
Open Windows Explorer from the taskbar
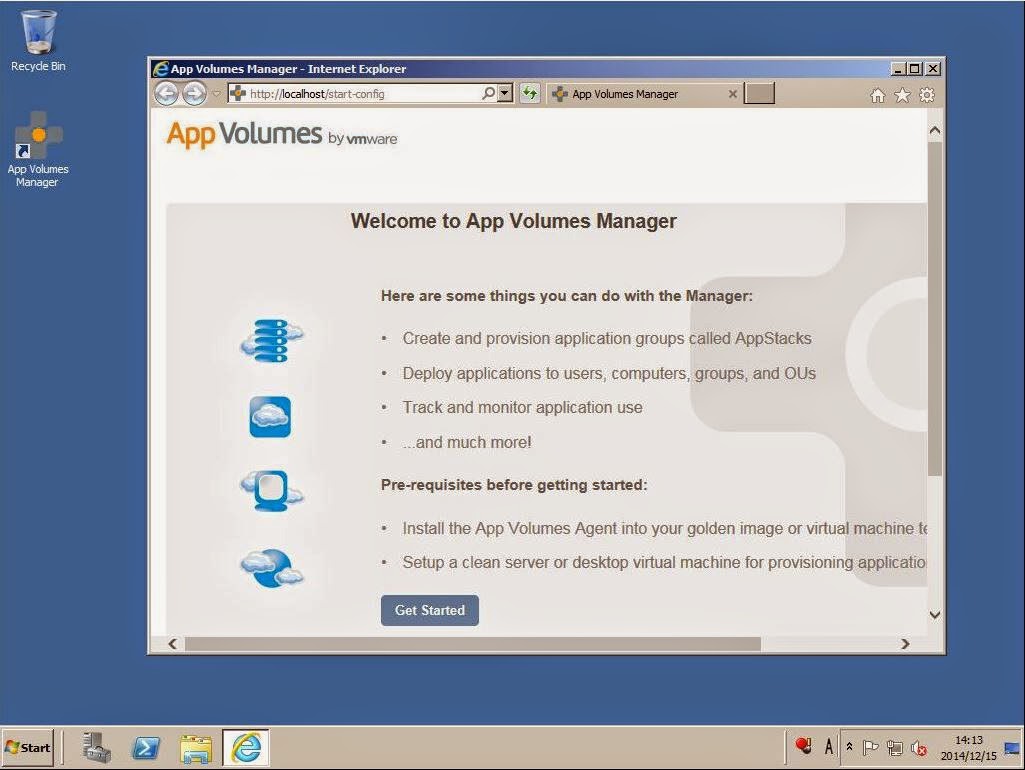click(194, 746)
